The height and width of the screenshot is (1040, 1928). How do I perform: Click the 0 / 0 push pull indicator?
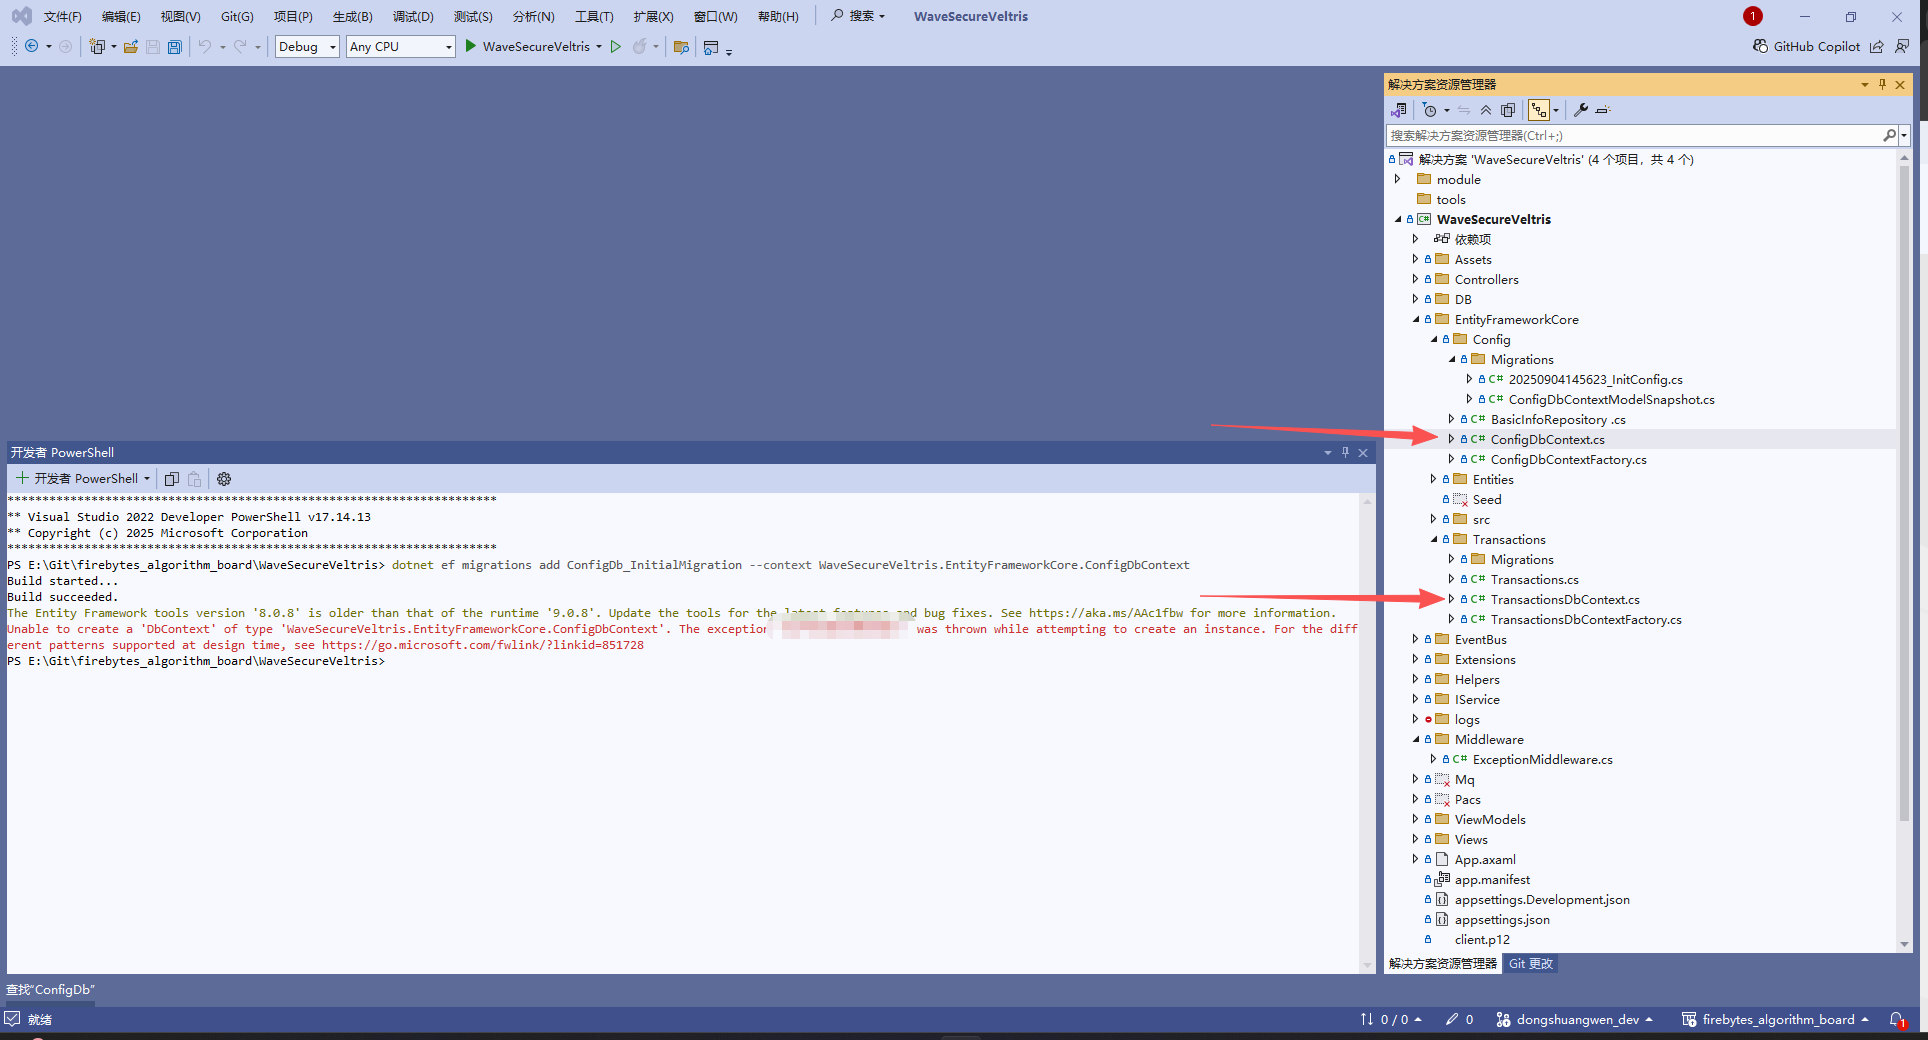click(1391, 1020)
